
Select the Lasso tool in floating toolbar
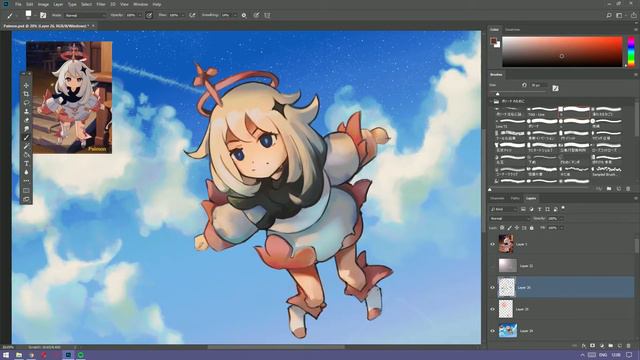click(x=27, y=102)
